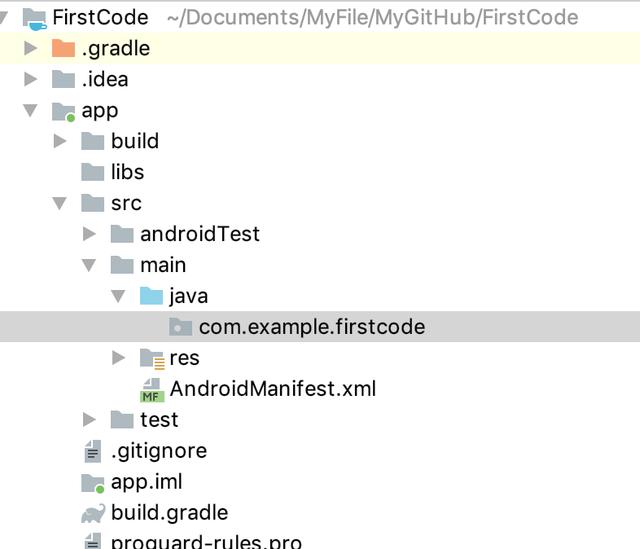Collapse the main folder arrow
The width and height of the screenshot is (640, 549).
89,265
